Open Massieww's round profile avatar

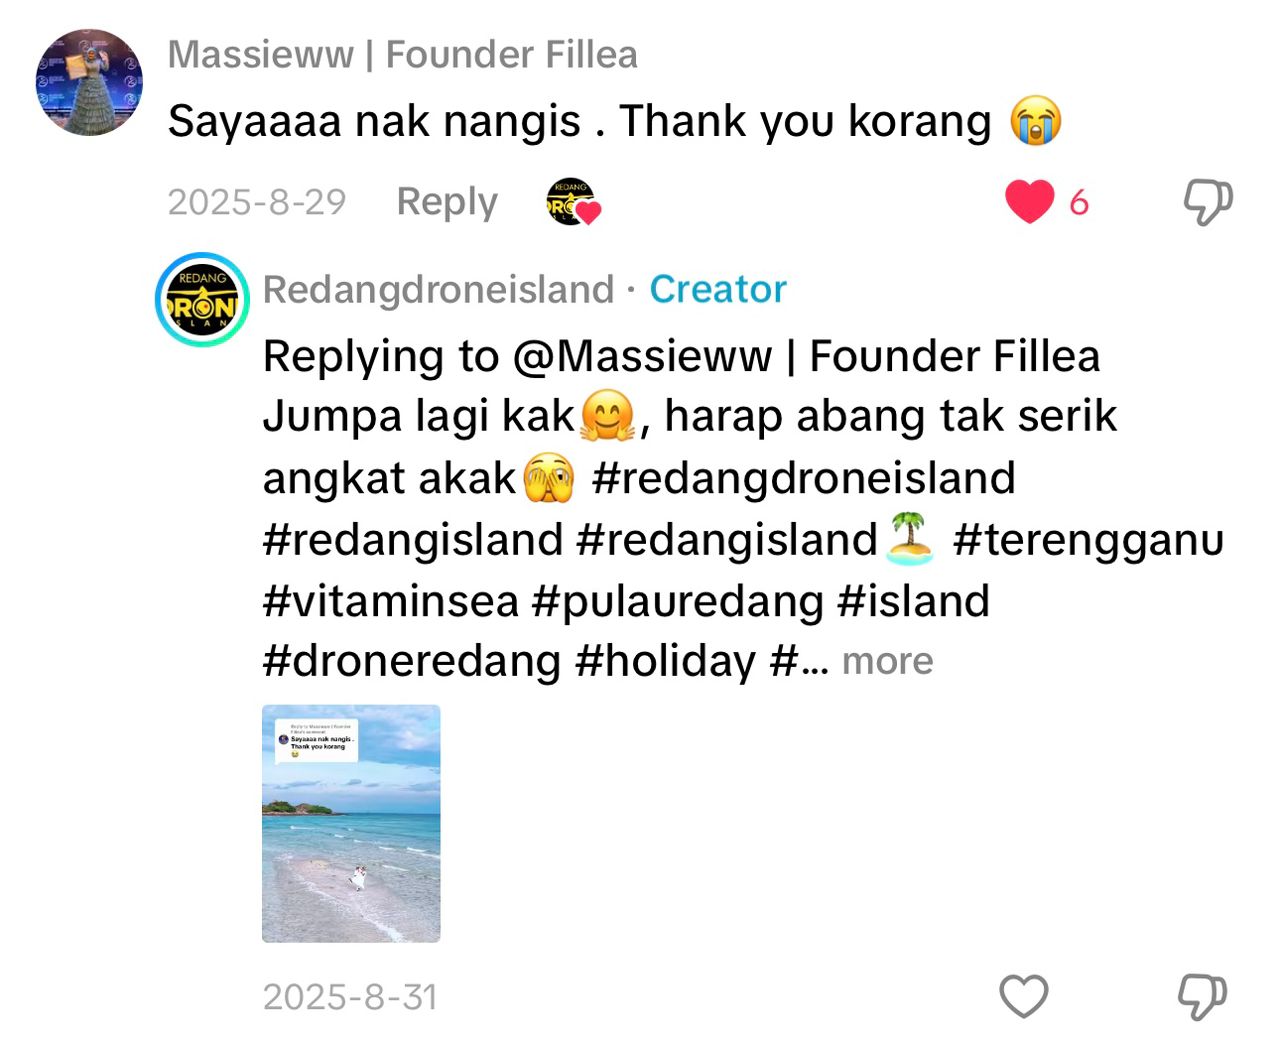pos(89,82)
